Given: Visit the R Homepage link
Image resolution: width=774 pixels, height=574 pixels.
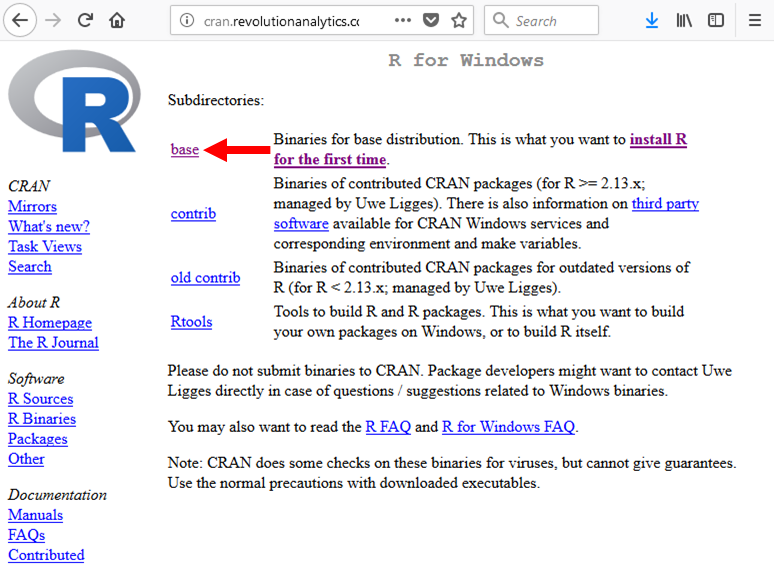Looking at the screenshot, I should point(50,322).
